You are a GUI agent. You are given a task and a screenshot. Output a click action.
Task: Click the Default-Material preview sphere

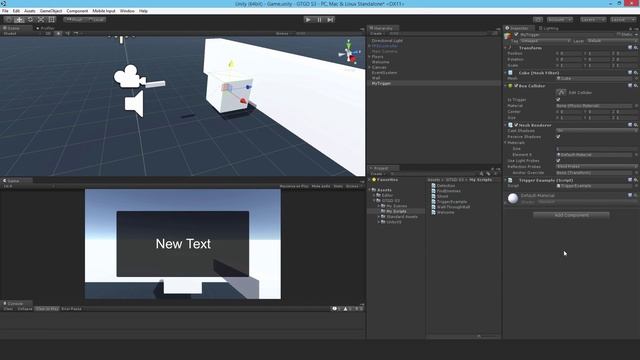[513, 198]
